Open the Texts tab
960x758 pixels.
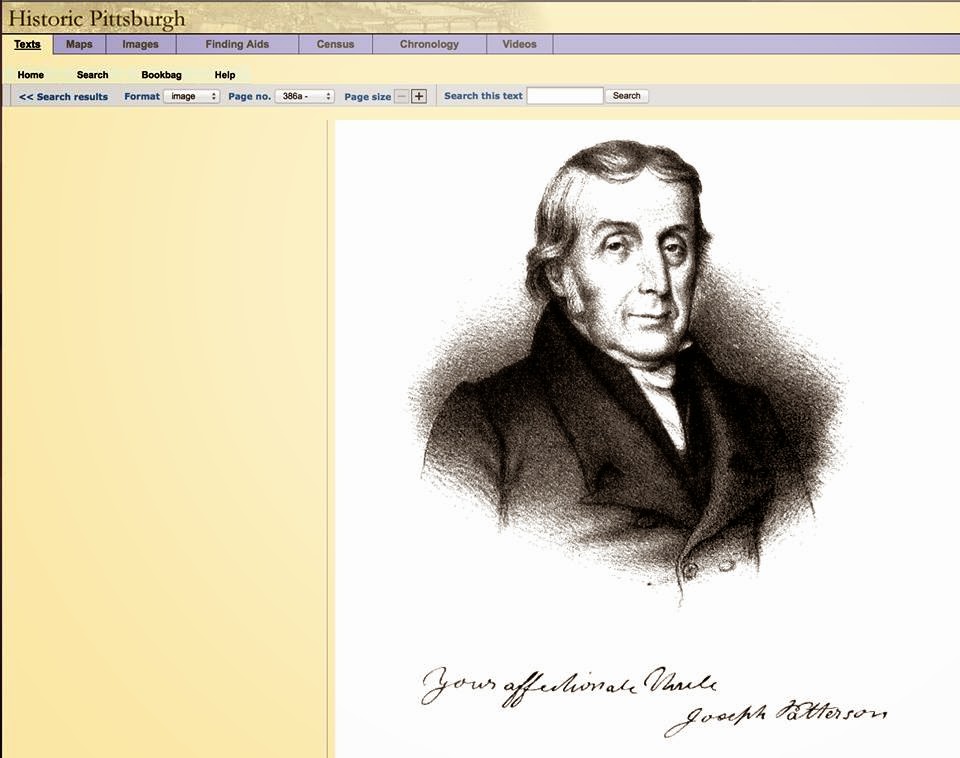point(27,44)
